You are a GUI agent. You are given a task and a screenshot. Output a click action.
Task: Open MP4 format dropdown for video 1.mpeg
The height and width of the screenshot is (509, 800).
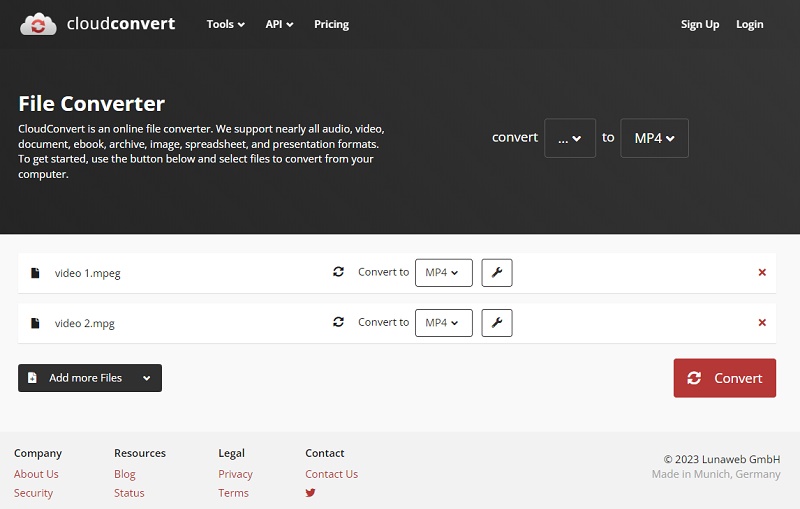pos(444,273)
